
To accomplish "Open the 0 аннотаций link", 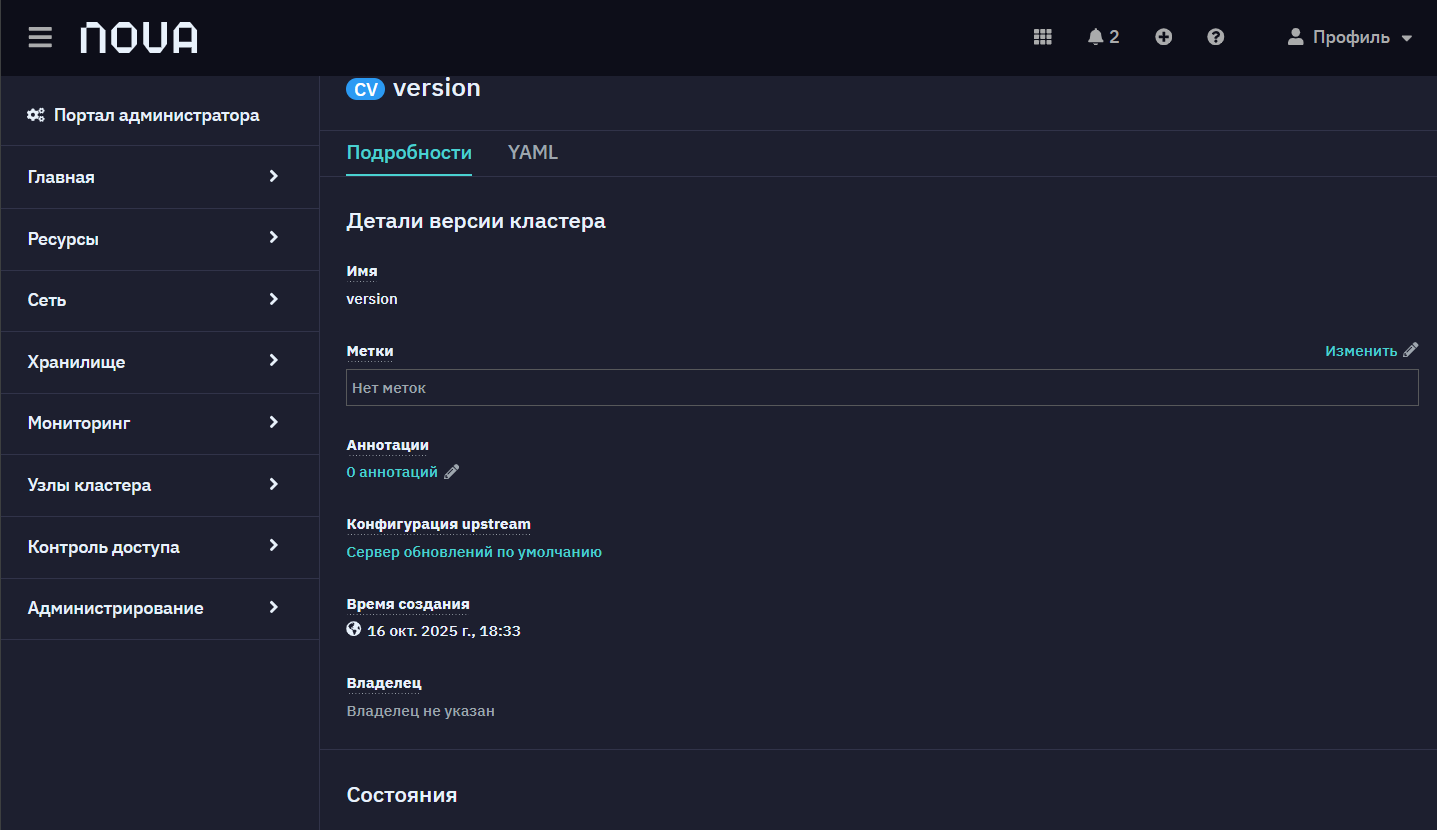I will coord(392,472).
